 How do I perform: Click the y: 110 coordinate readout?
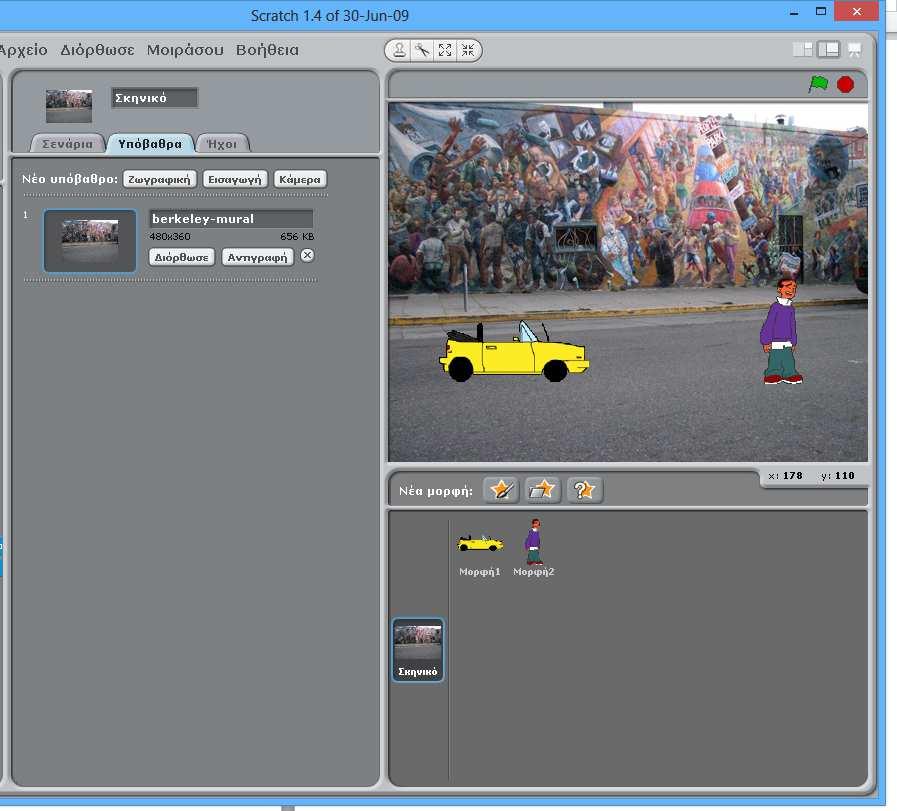(838, 476)
